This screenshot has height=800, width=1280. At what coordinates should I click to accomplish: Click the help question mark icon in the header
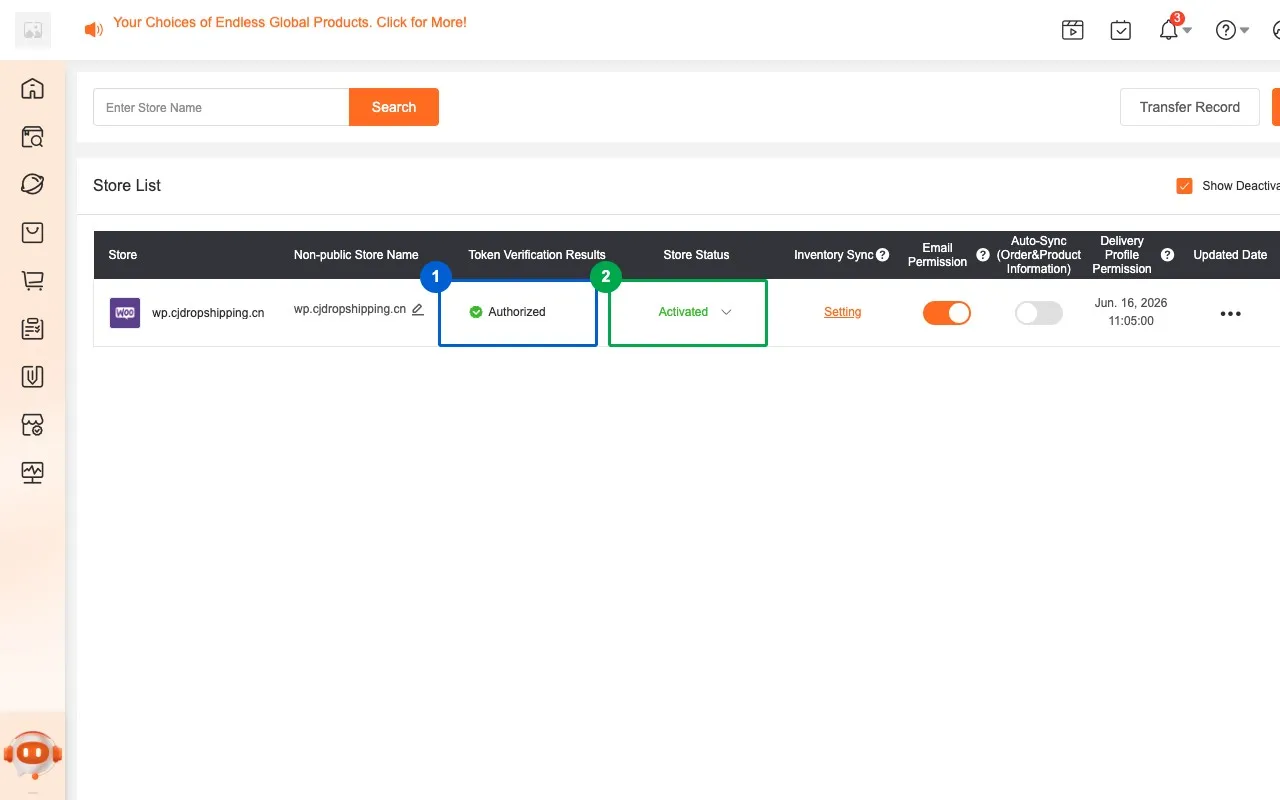(1225, 30)
